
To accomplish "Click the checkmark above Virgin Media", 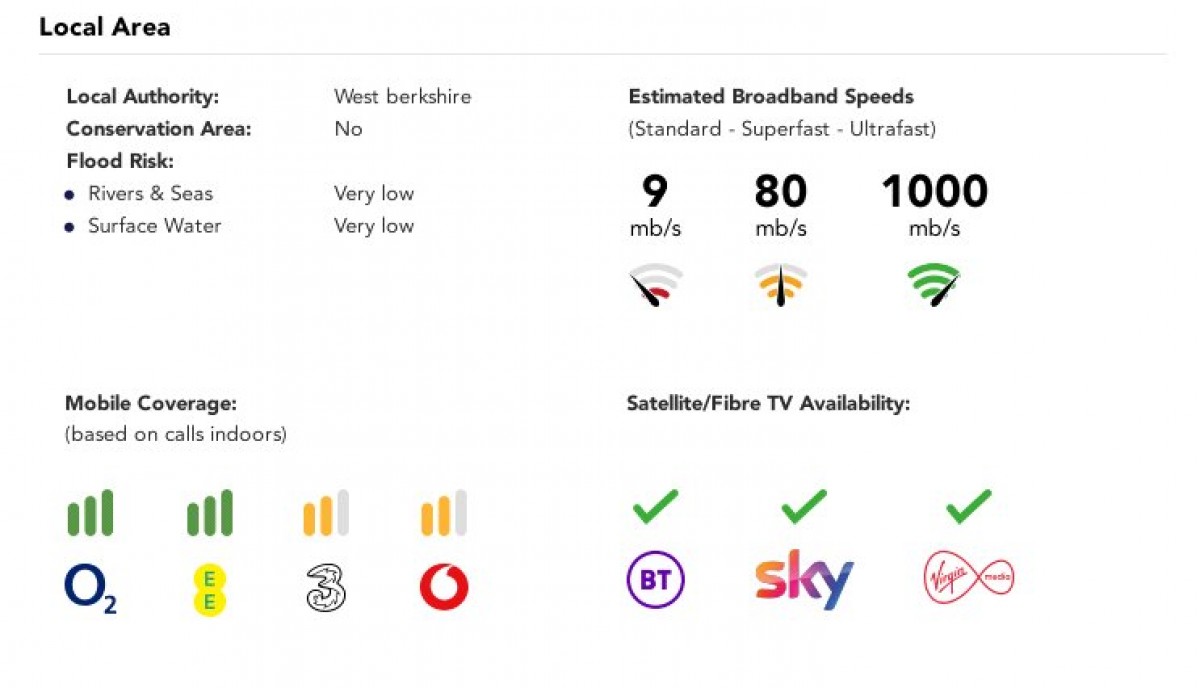I will [968, 506].
